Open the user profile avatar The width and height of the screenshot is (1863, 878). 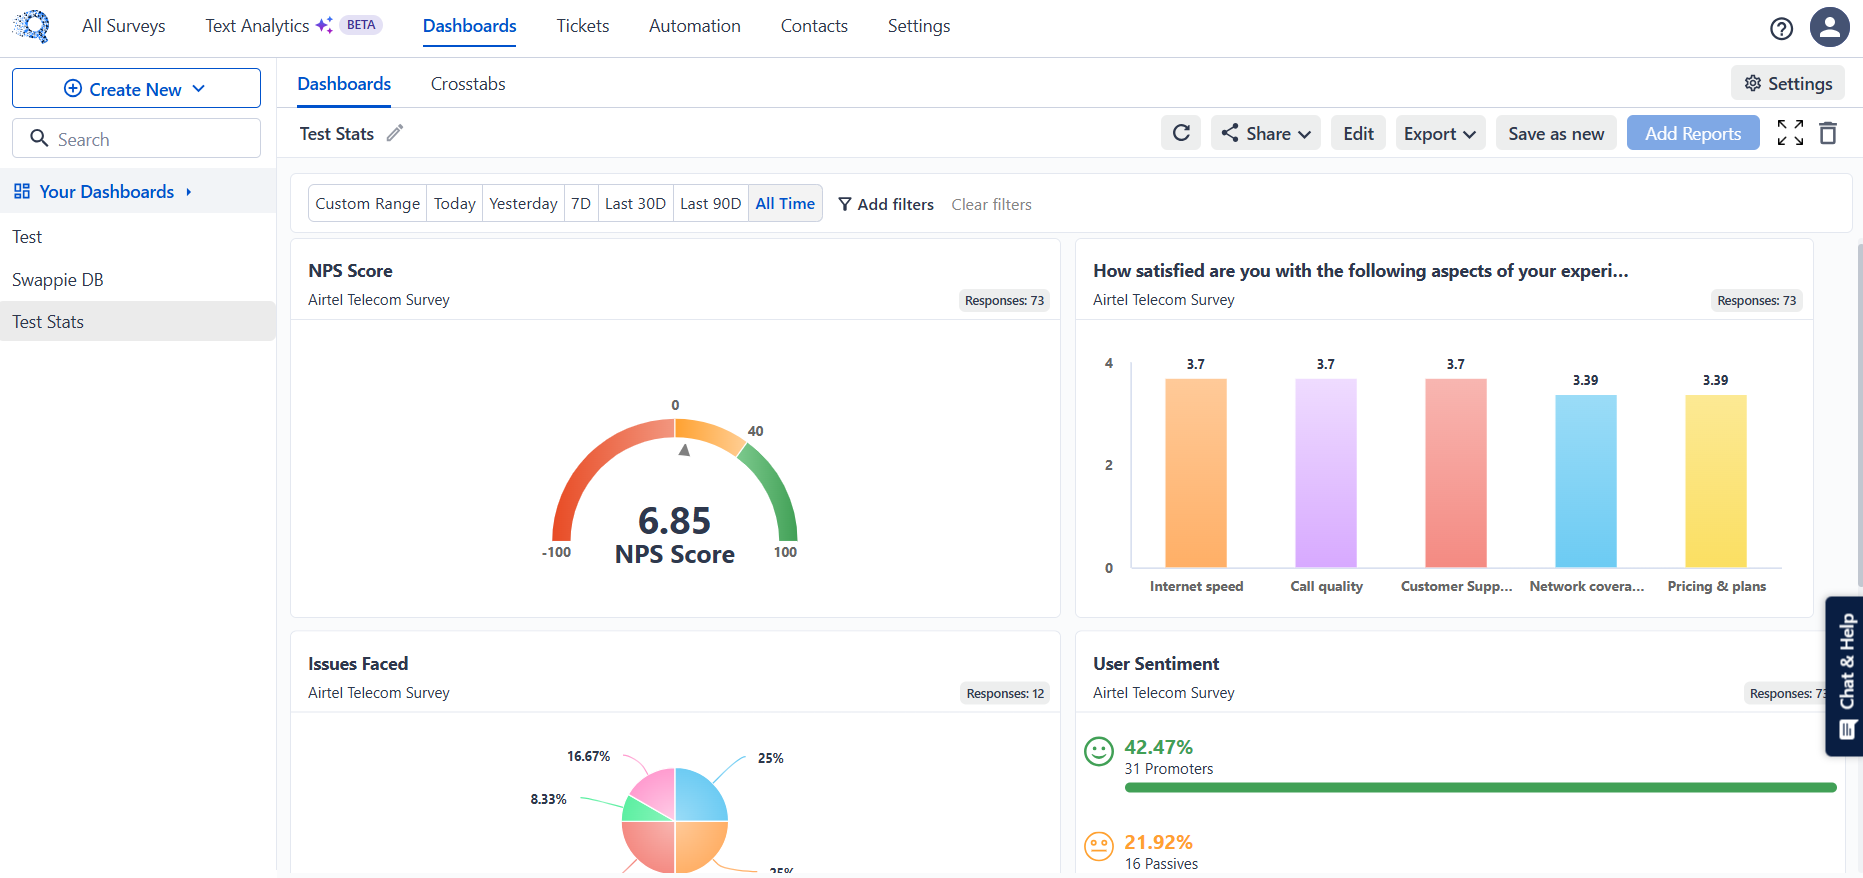point(1829,27)
